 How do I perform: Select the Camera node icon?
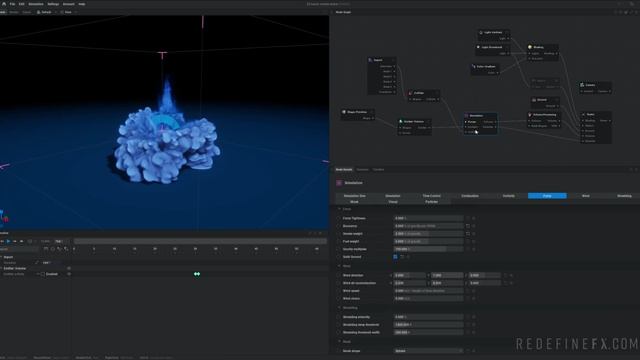582,85
